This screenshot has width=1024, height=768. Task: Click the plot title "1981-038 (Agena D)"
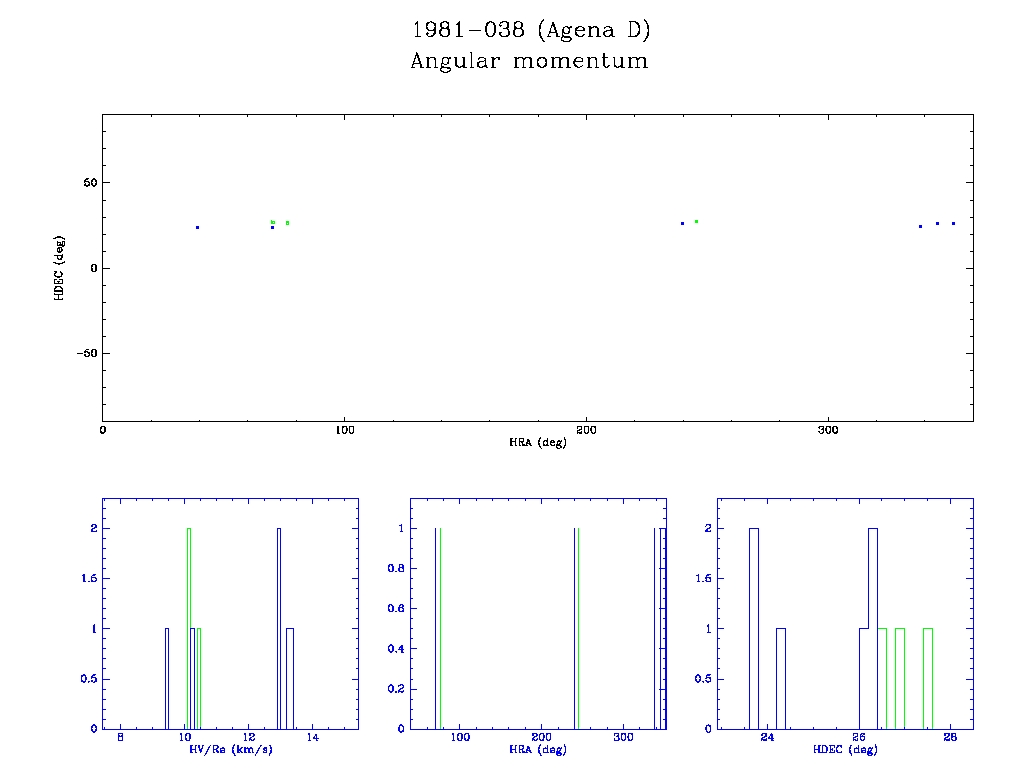(x=531, y=30)
